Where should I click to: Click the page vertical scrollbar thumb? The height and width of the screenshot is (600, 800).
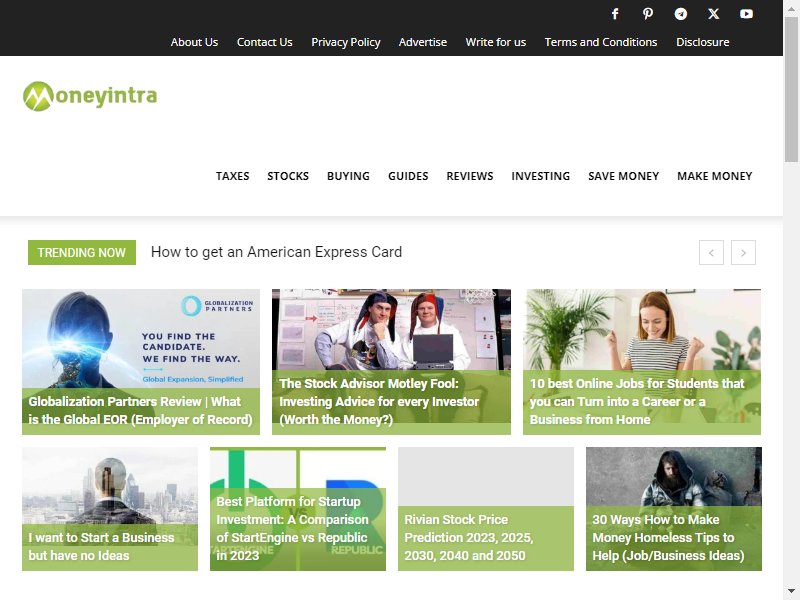coord(791,89)
